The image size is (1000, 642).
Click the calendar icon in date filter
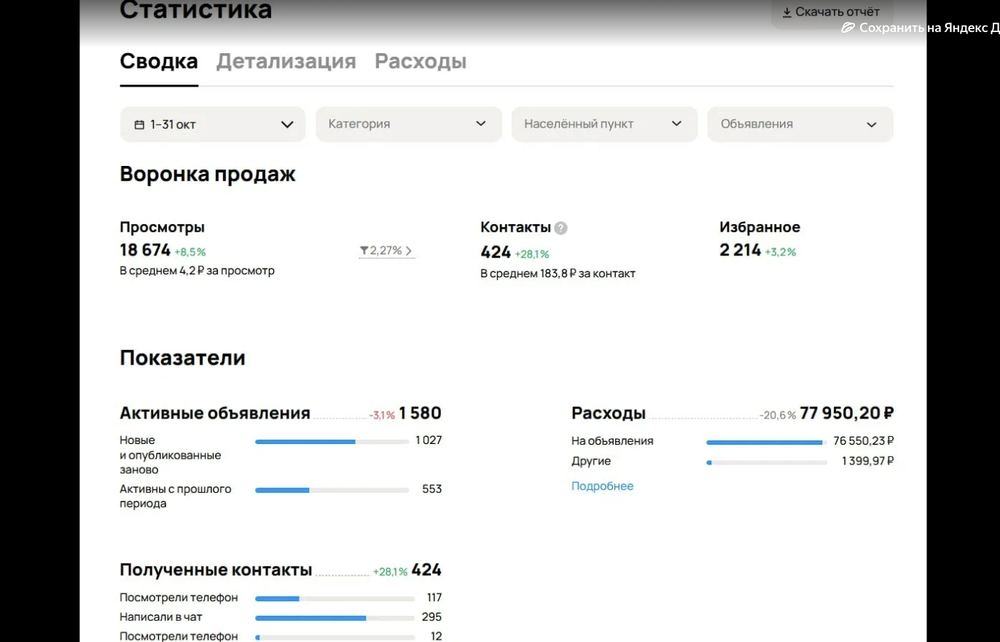pos(139,124)
